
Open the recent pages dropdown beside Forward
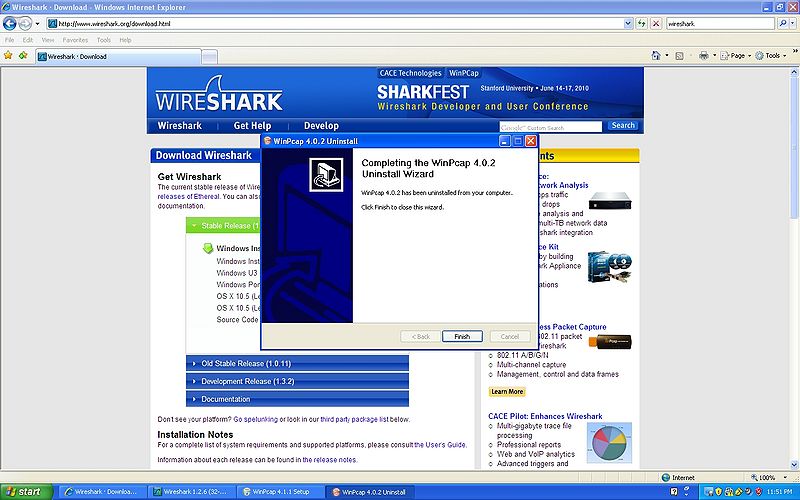click(x=37, y=24)
